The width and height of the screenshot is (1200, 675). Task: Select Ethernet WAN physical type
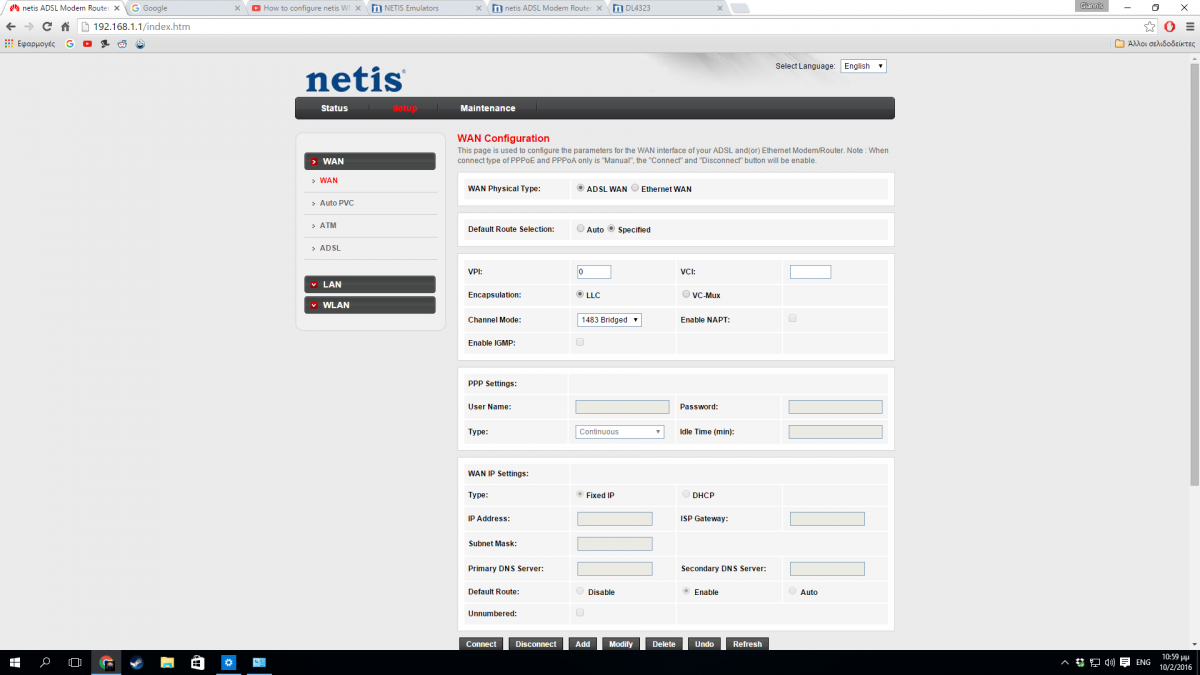635,188
